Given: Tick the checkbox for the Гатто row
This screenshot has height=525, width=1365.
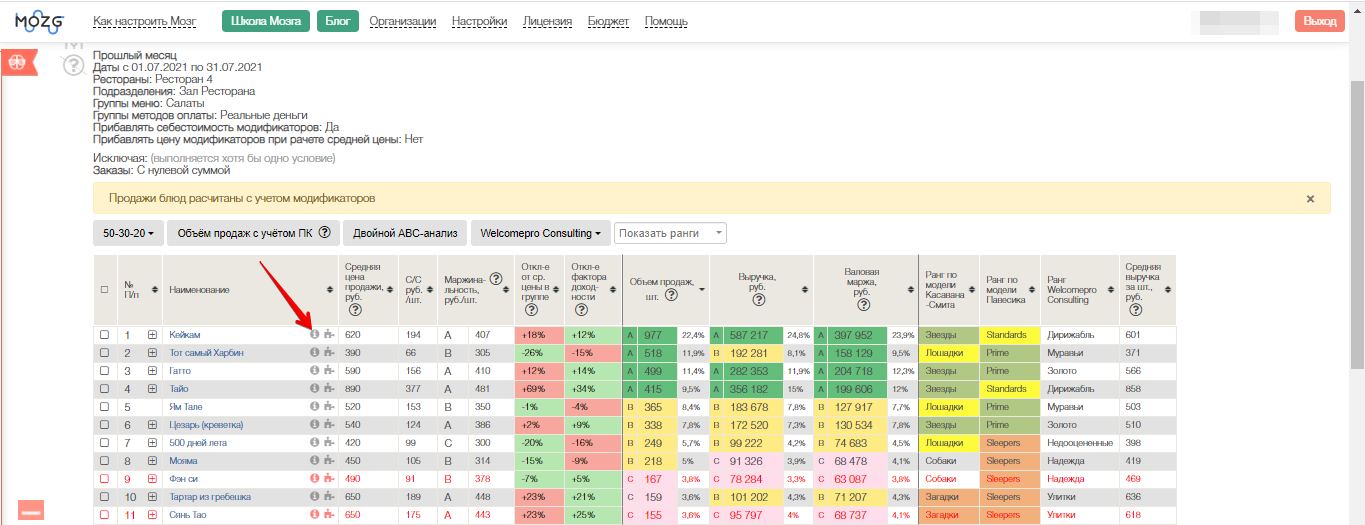Looking at the screenshot, I should [x=105, y=371].
